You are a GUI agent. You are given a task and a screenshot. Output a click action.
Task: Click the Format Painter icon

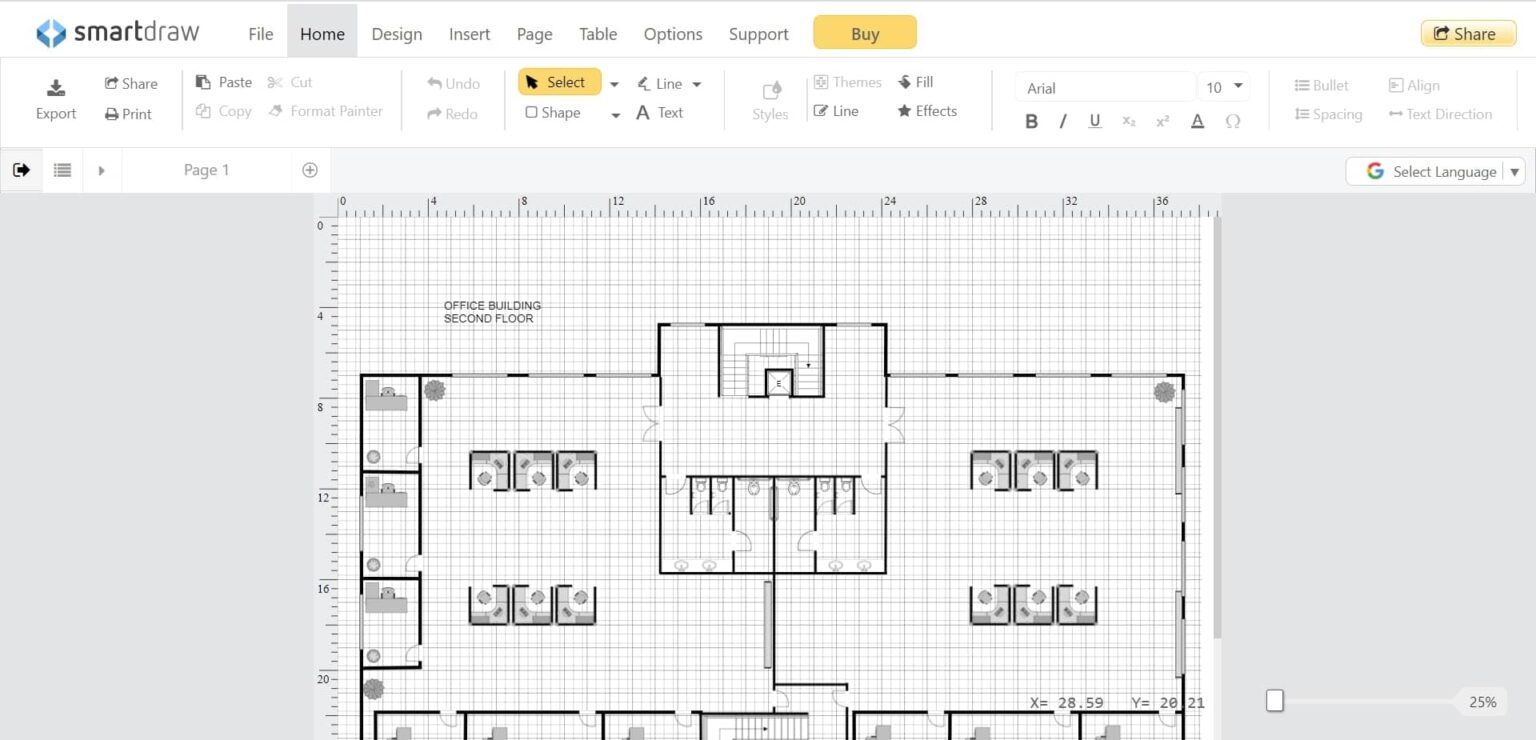click(x=325, y=111)
